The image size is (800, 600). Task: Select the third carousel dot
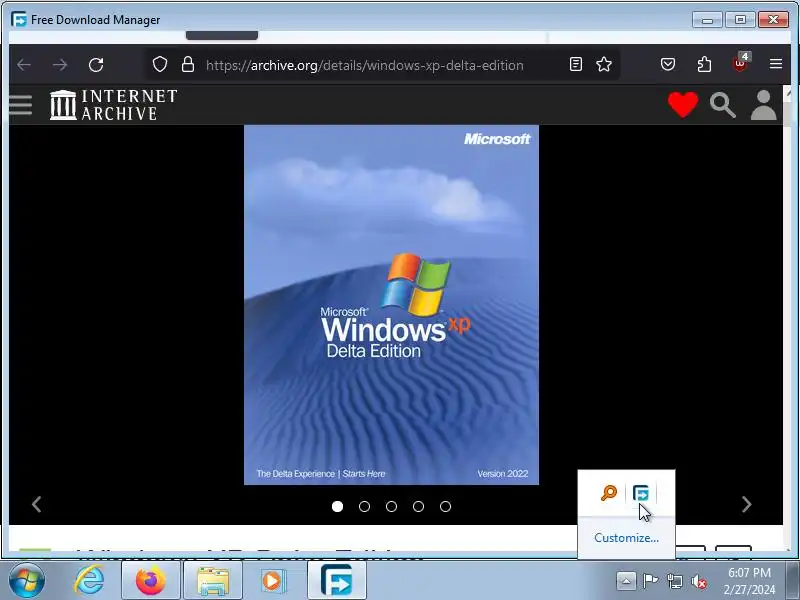pos(391,506)
